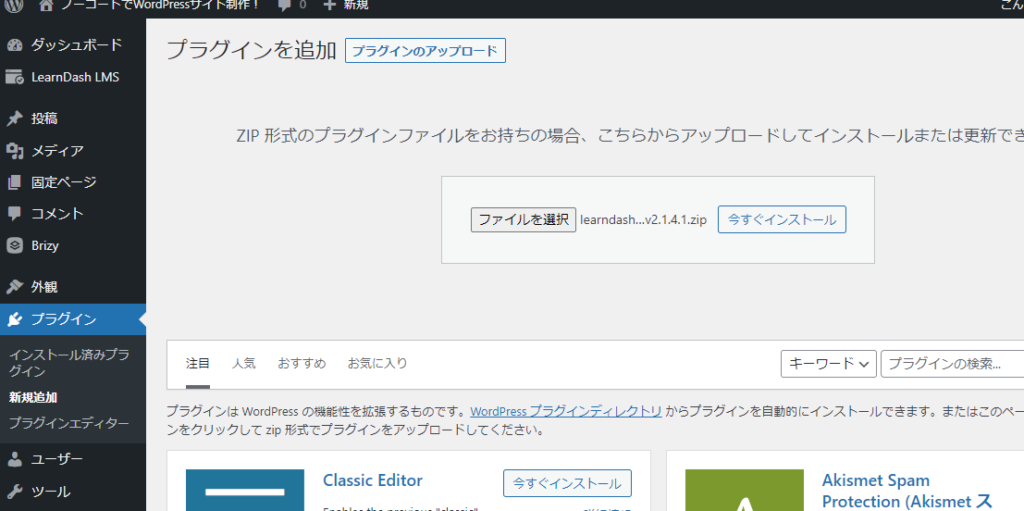
Task: Open the 外観 appearance brush icon
Action: tap(15, 287)
